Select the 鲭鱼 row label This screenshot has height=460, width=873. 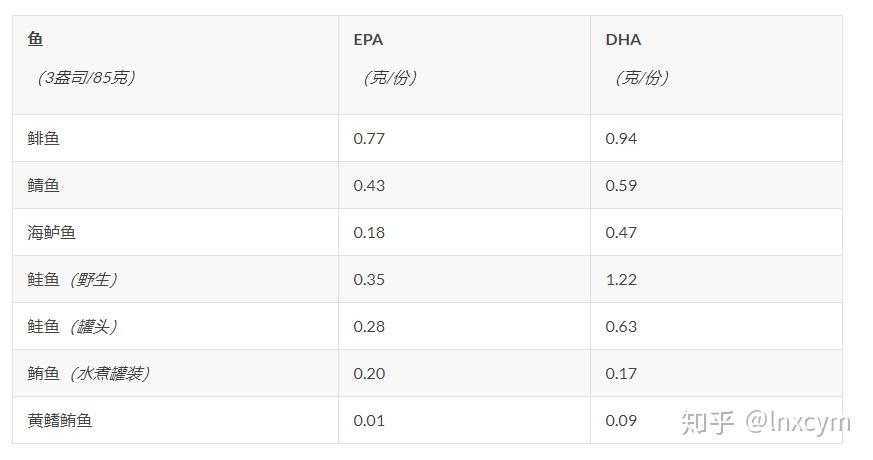pyautogui.click(x=44, y=185)
